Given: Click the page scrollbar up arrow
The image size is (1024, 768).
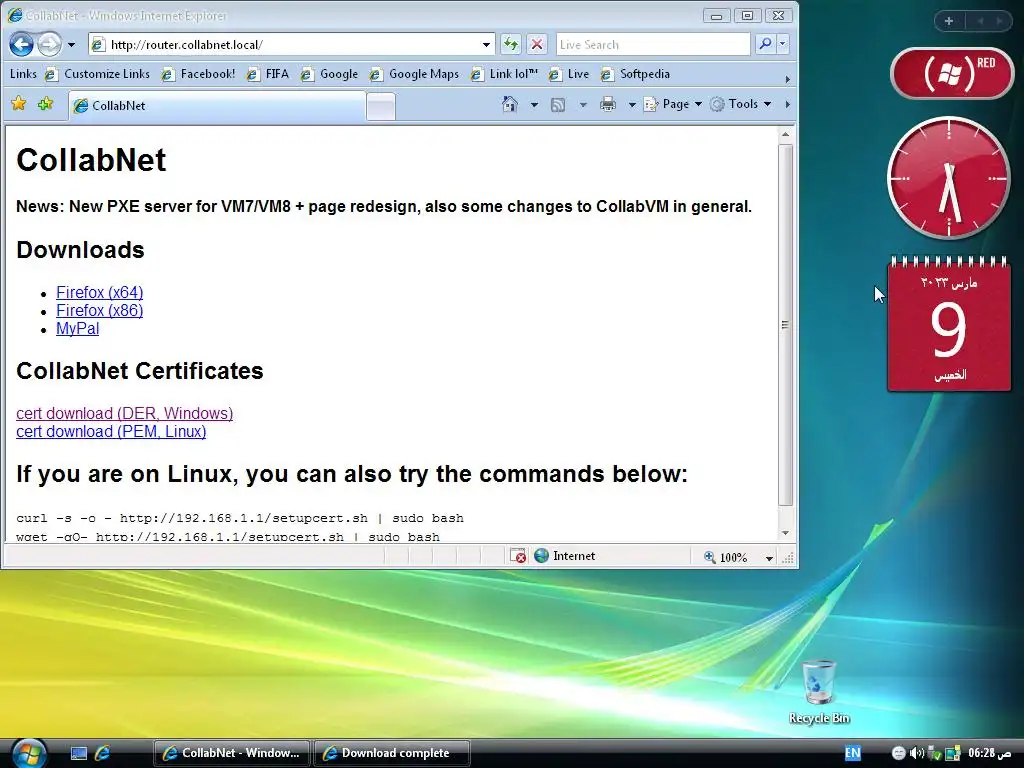Looking at the screenshot, I should click(x=786, y=135).
